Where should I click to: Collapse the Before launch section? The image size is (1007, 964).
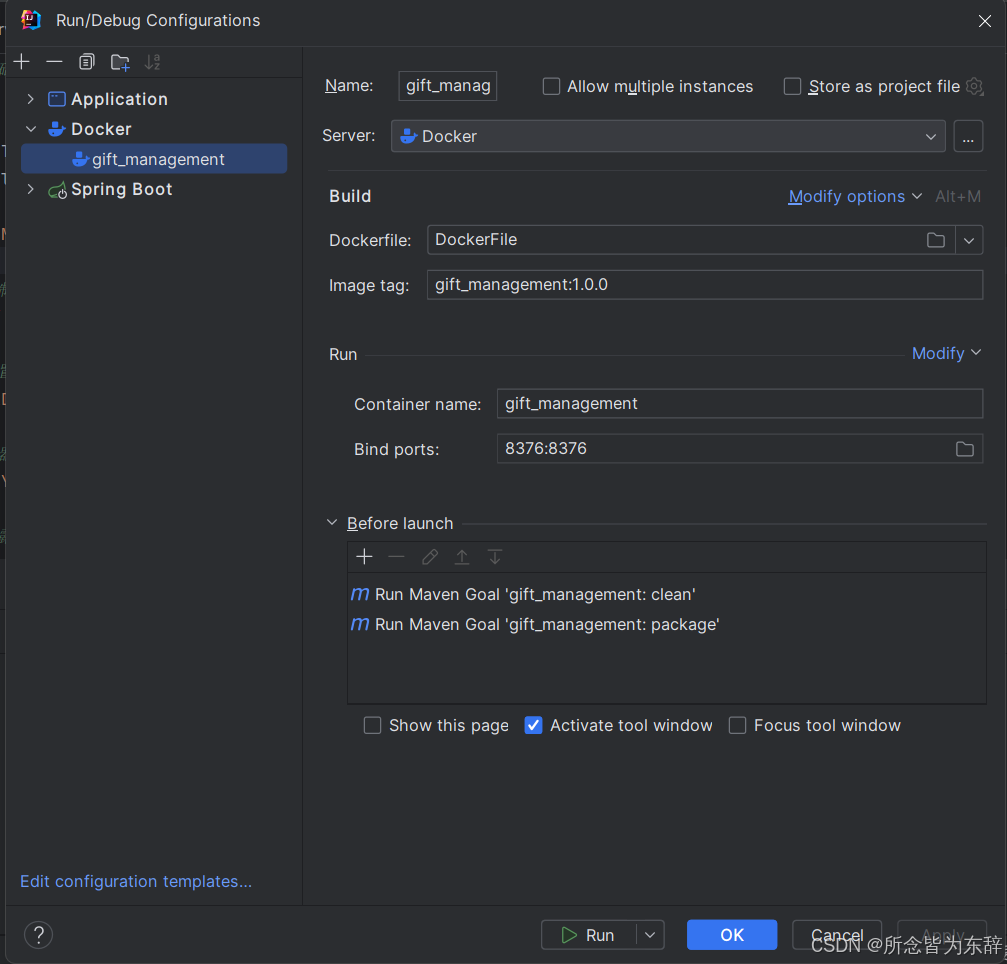pos(331,522)
